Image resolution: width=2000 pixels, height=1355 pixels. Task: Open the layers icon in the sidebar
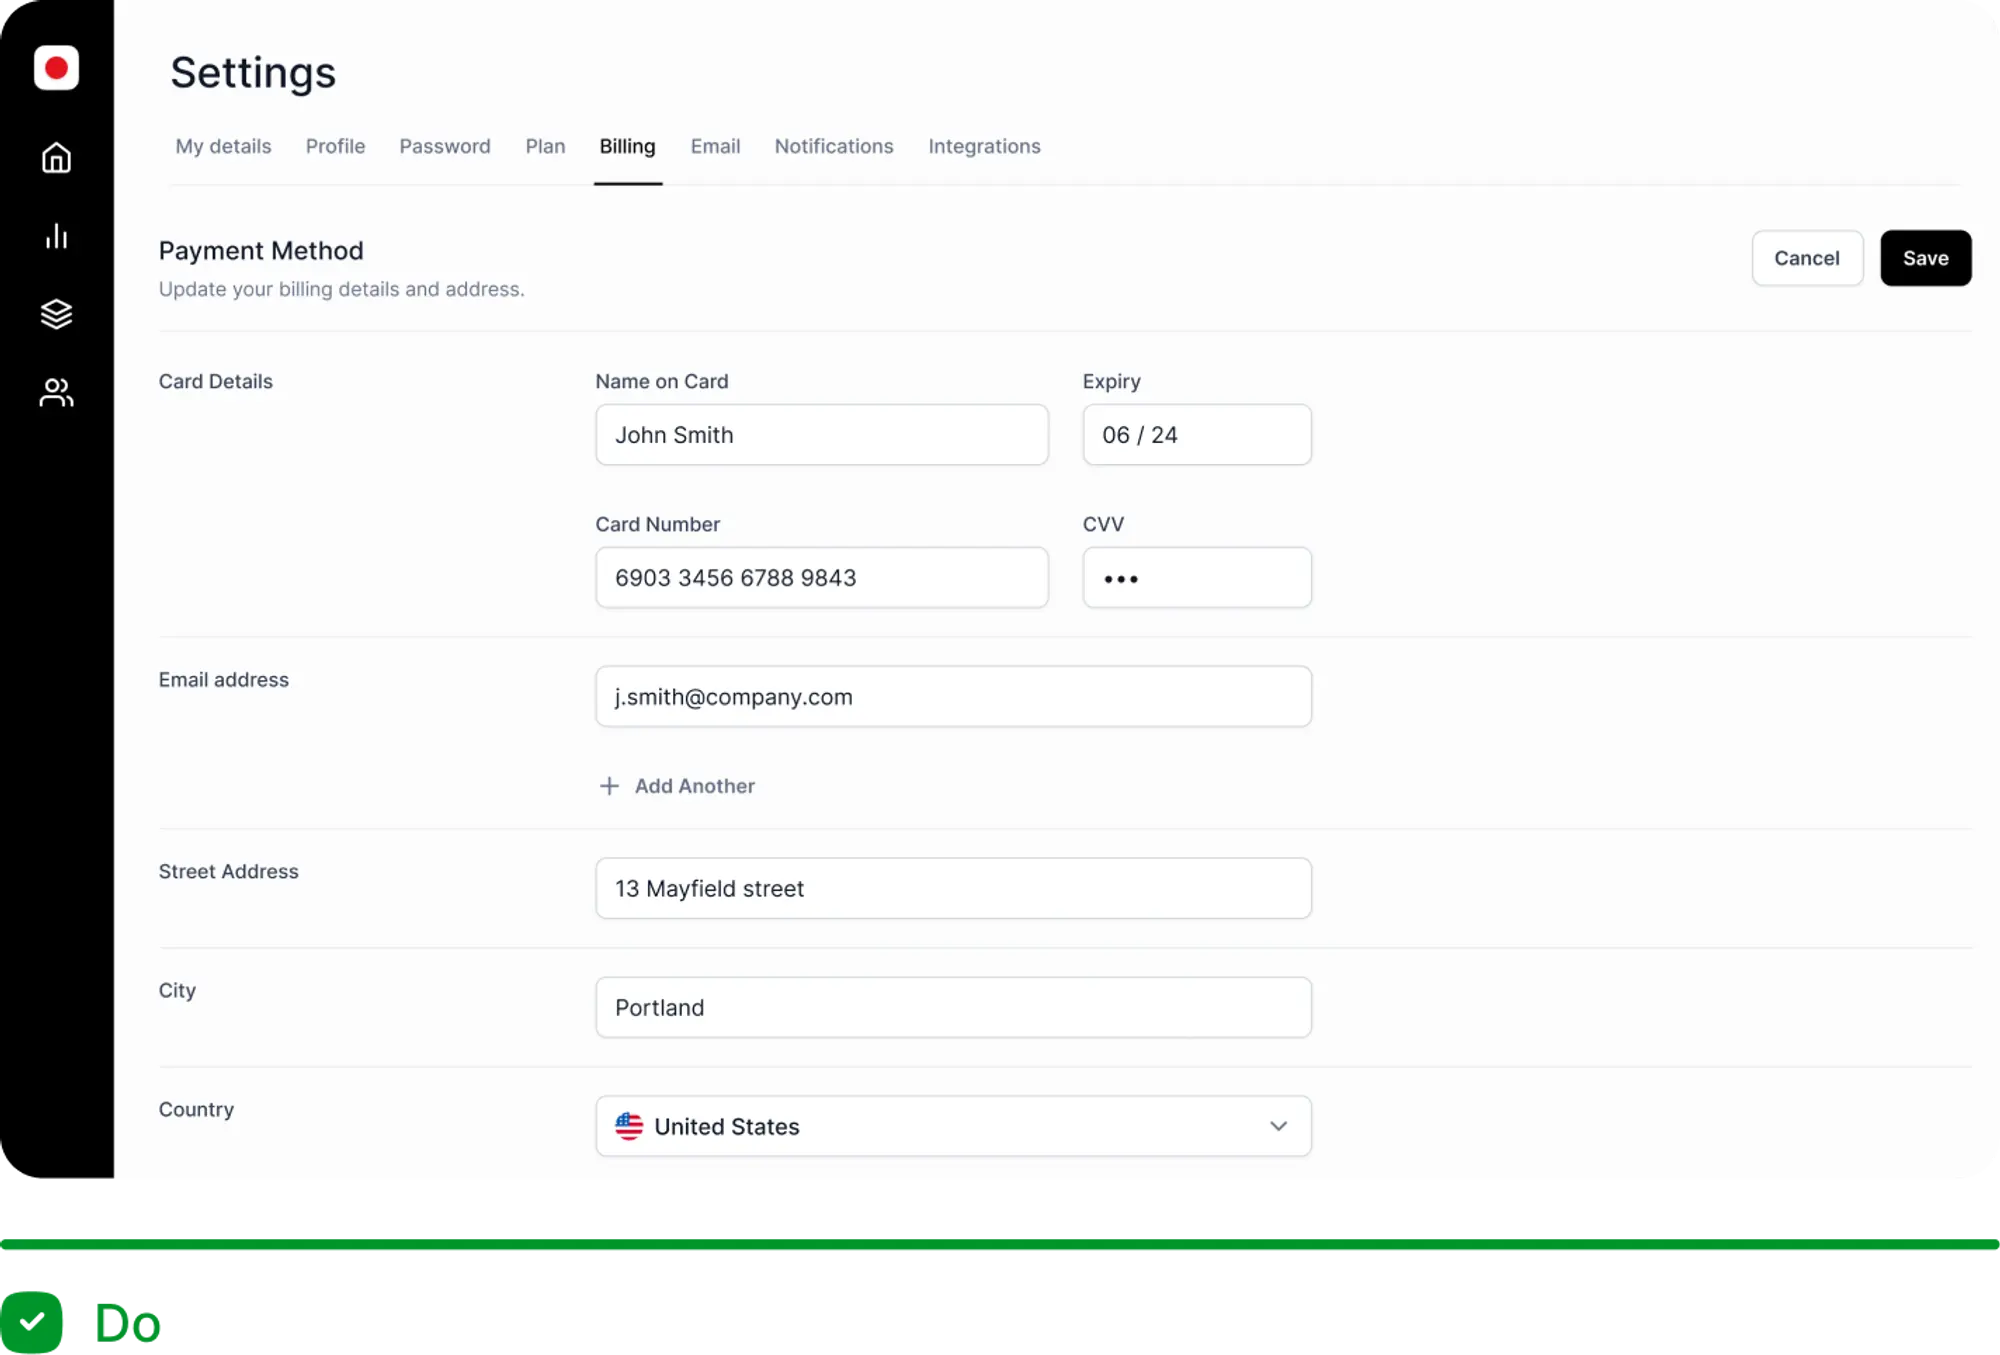coord(56,314)
